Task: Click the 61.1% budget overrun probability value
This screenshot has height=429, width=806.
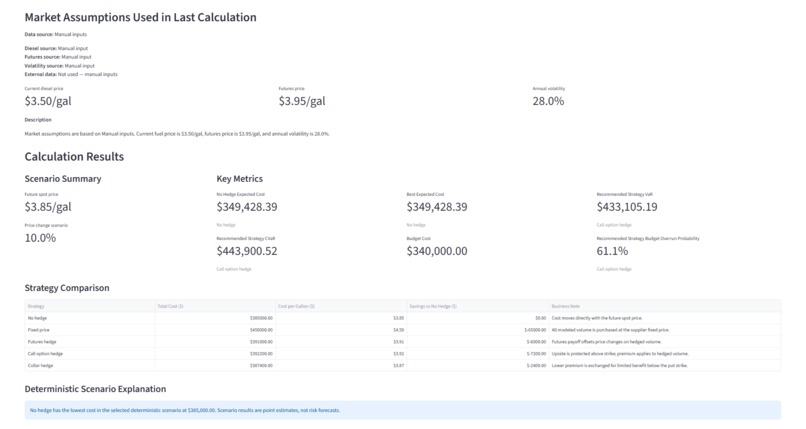Action: (612, 251)
